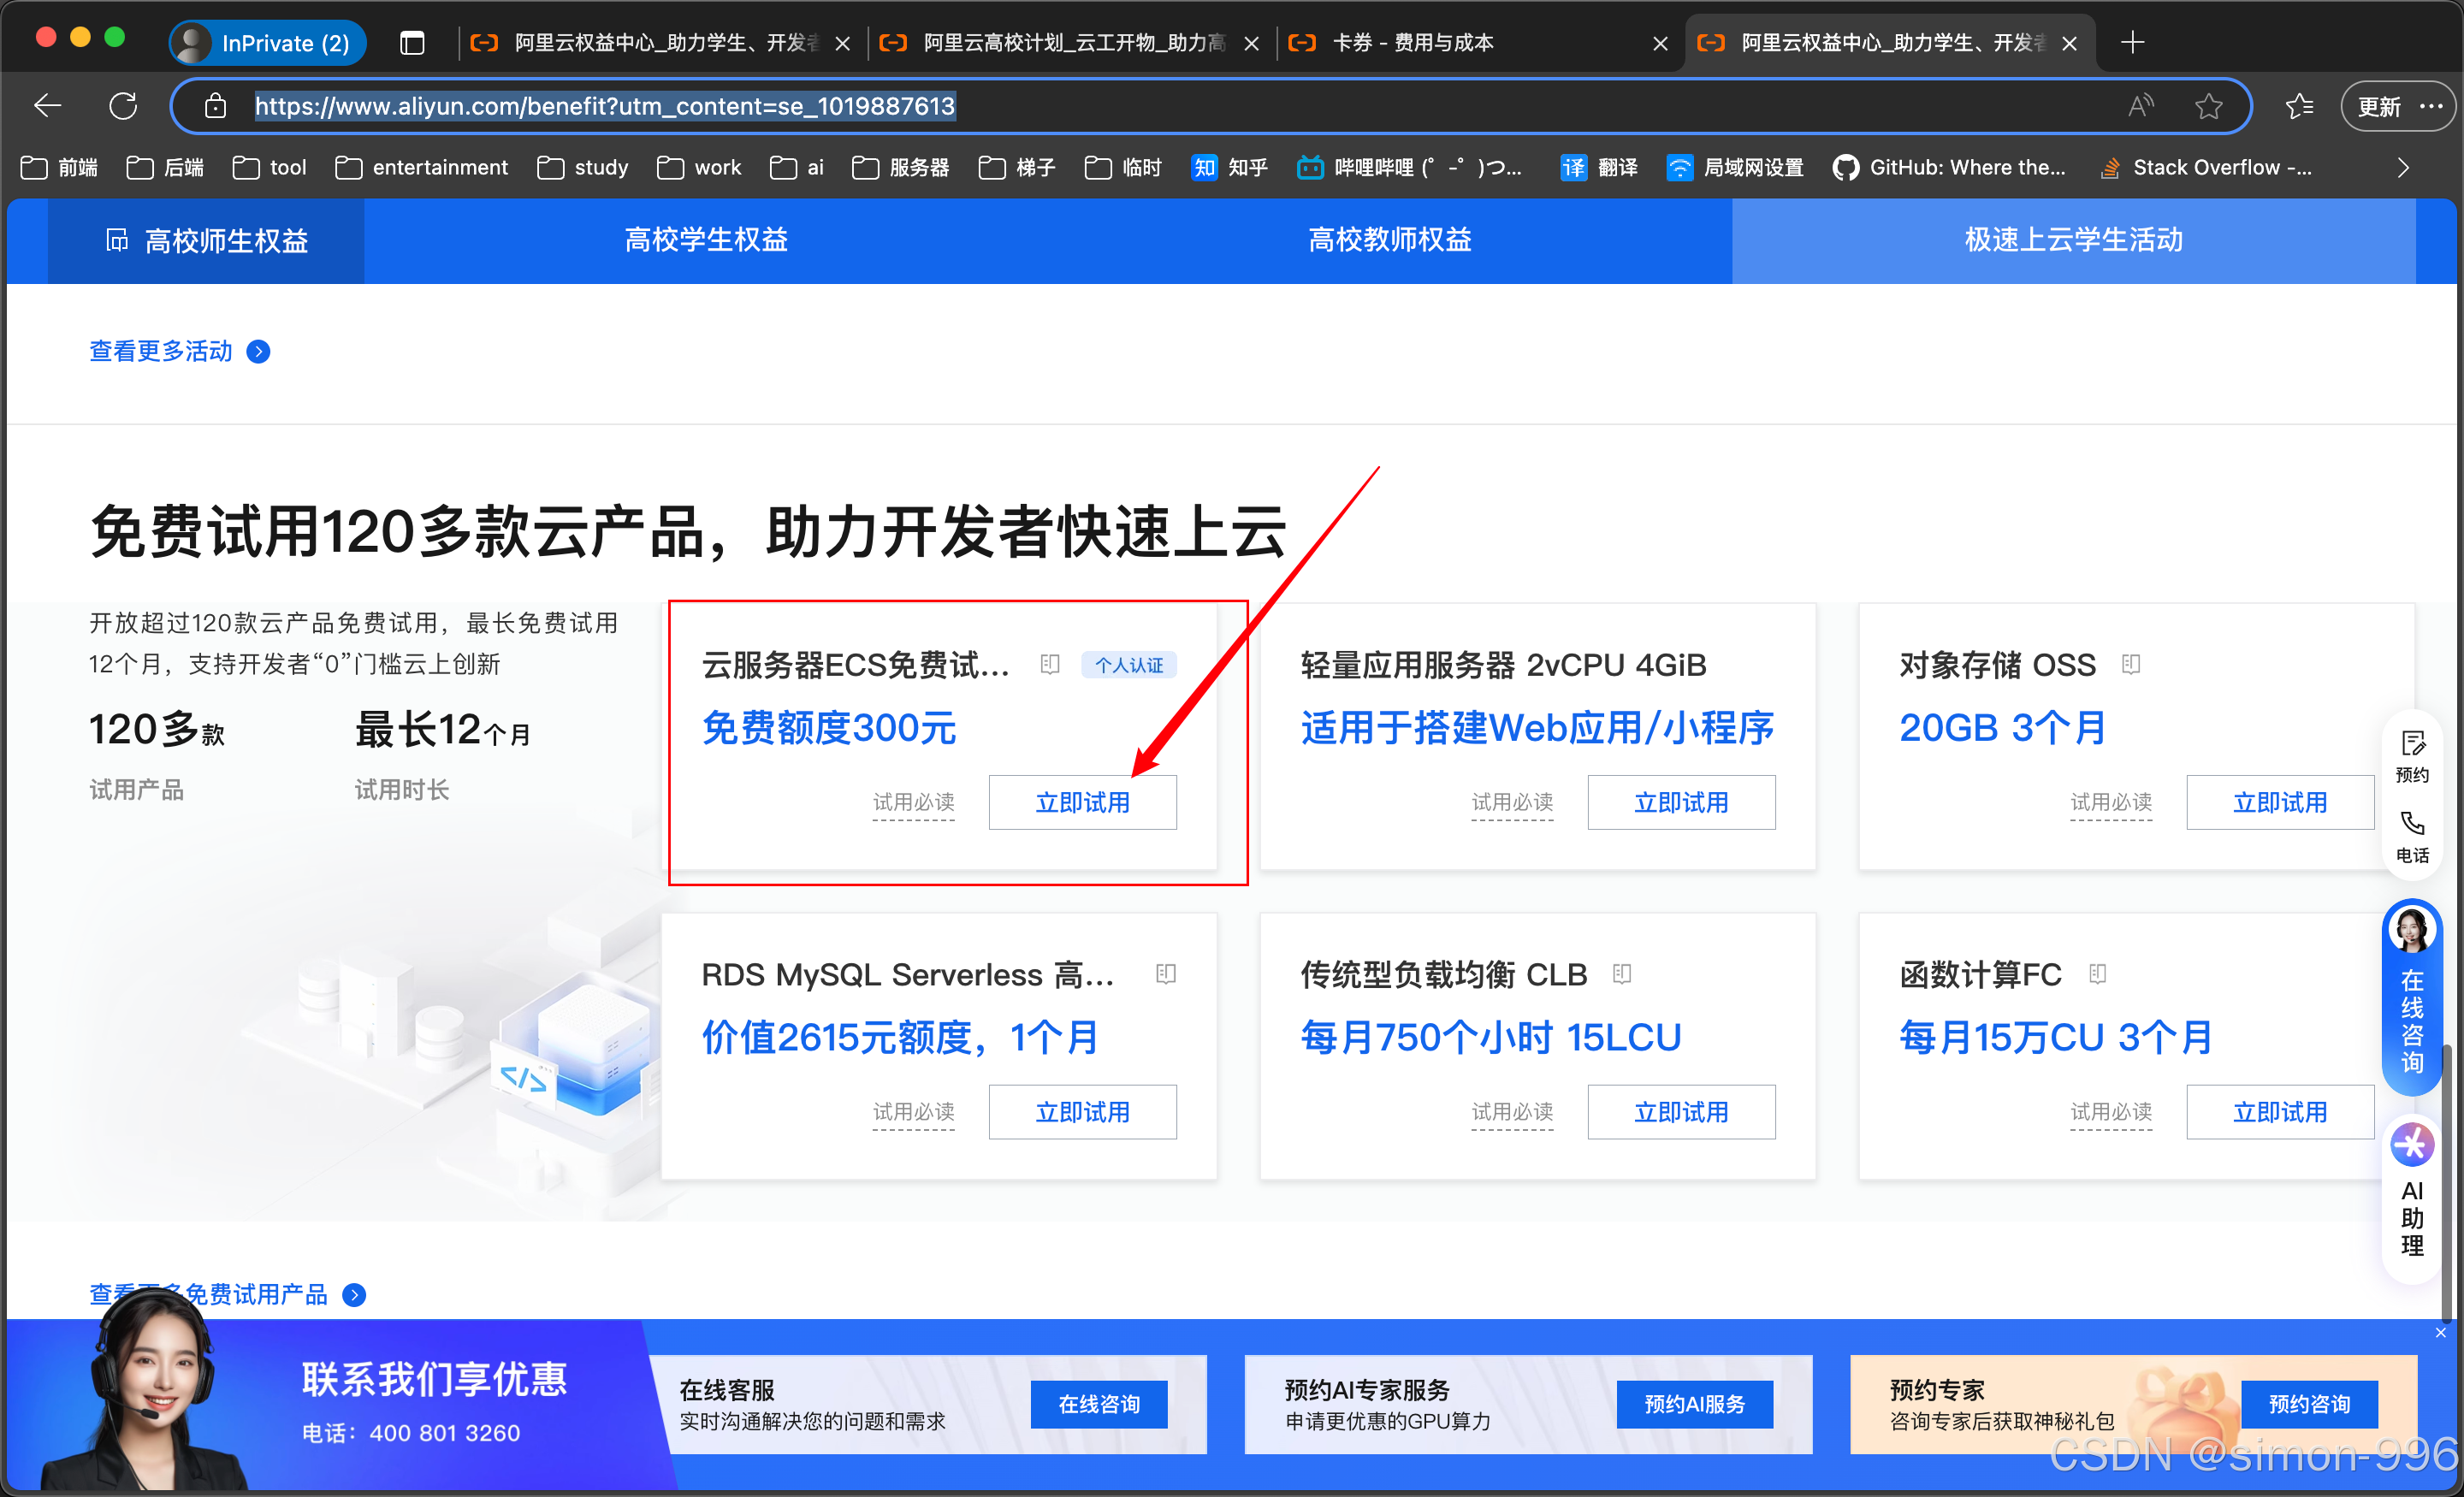Click the 电话 sidebar icon
Image resolution: width=2464 pixels, height=1497 pixels.
(x=2412, y=838)
